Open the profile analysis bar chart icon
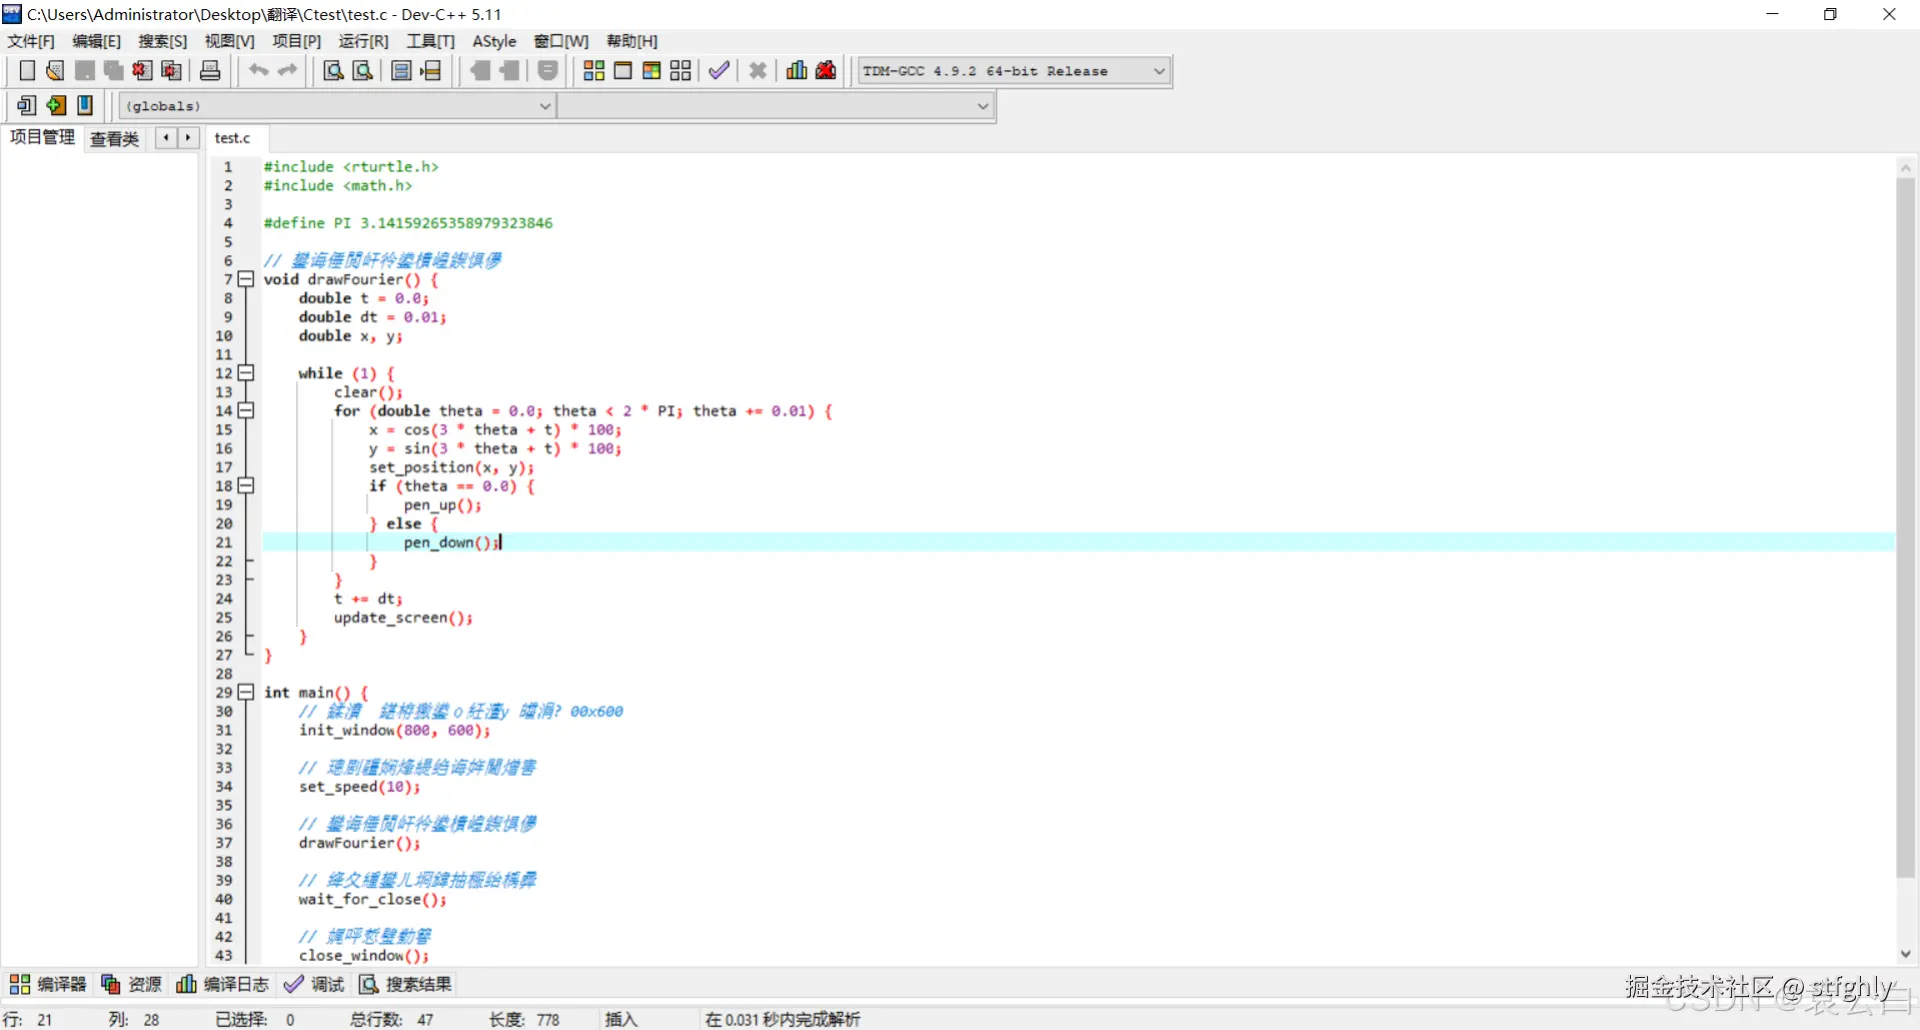The image size is (1920, 1030). (797, 71)
